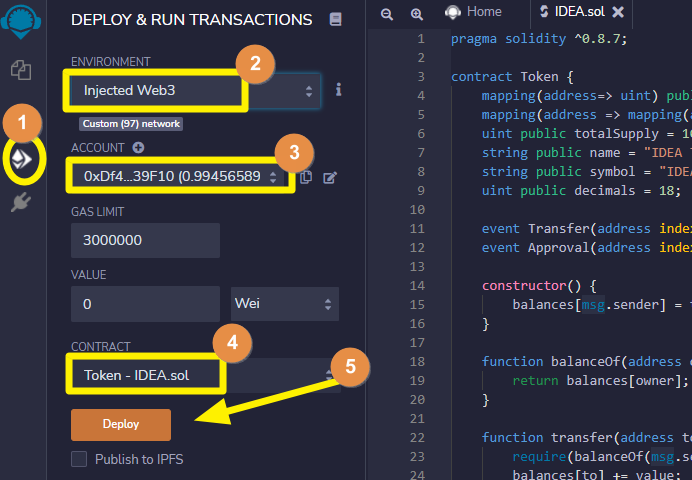Click the 'event Transfer(address' code line
Screen dimensions: 692x480
pos(586,229)
